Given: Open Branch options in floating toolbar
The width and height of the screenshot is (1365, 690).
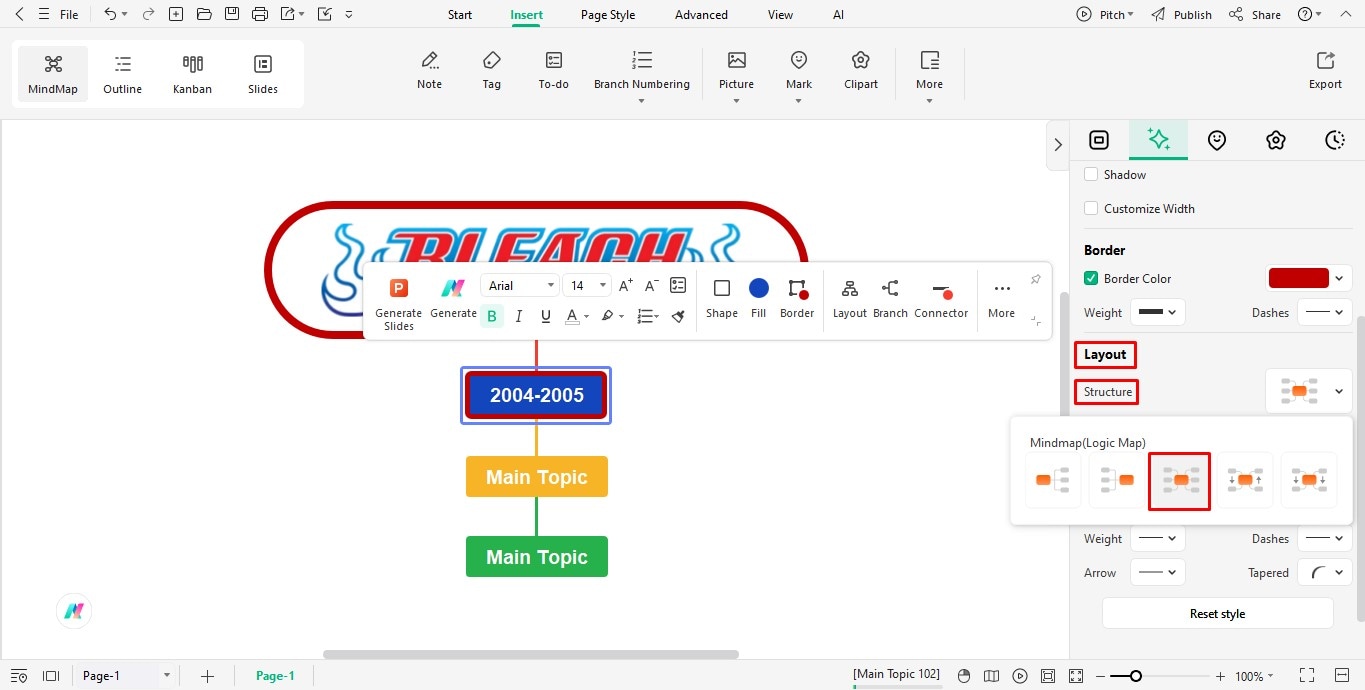Looking at the screenshot, I should pyautogui.click(x=890, y=298).
